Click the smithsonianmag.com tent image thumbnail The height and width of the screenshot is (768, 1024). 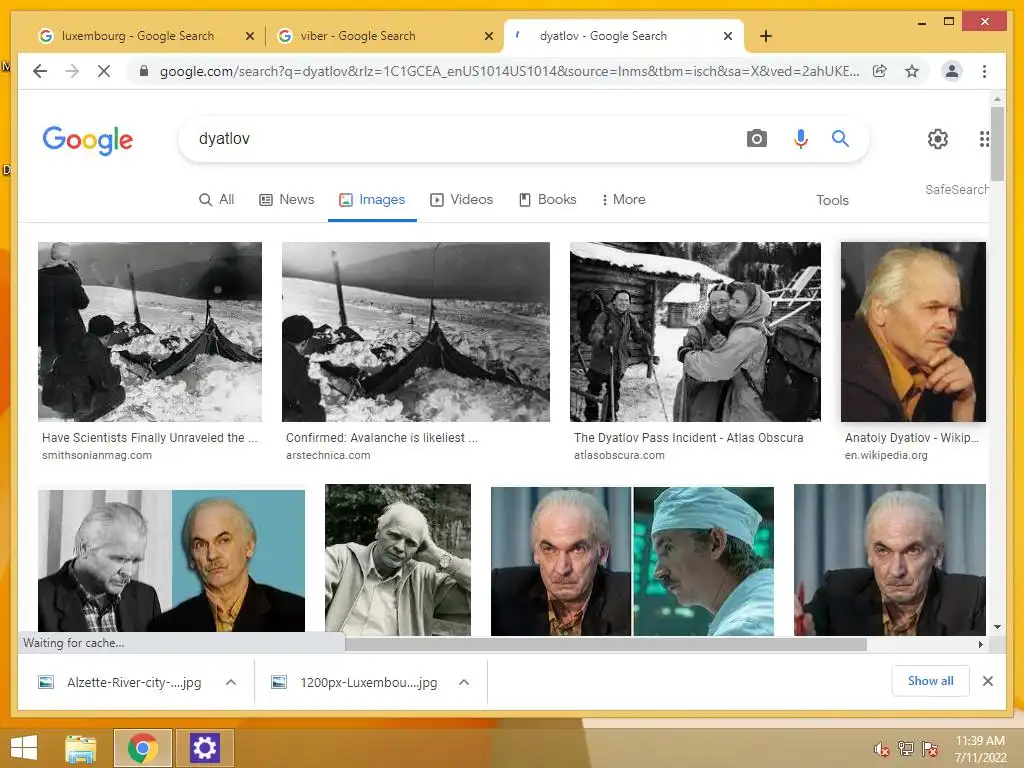pos(150,332)
